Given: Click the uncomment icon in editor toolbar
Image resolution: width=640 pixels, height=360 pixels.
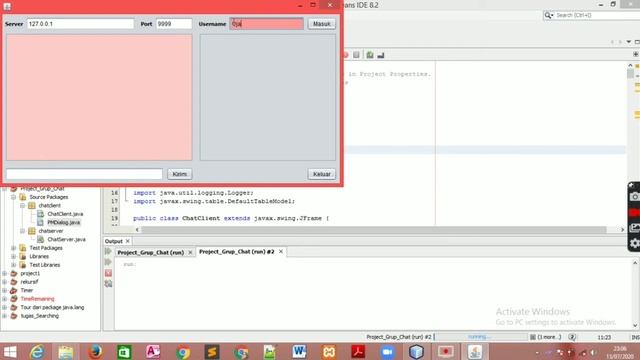Looking at the screenshot, I should (381, 55).
